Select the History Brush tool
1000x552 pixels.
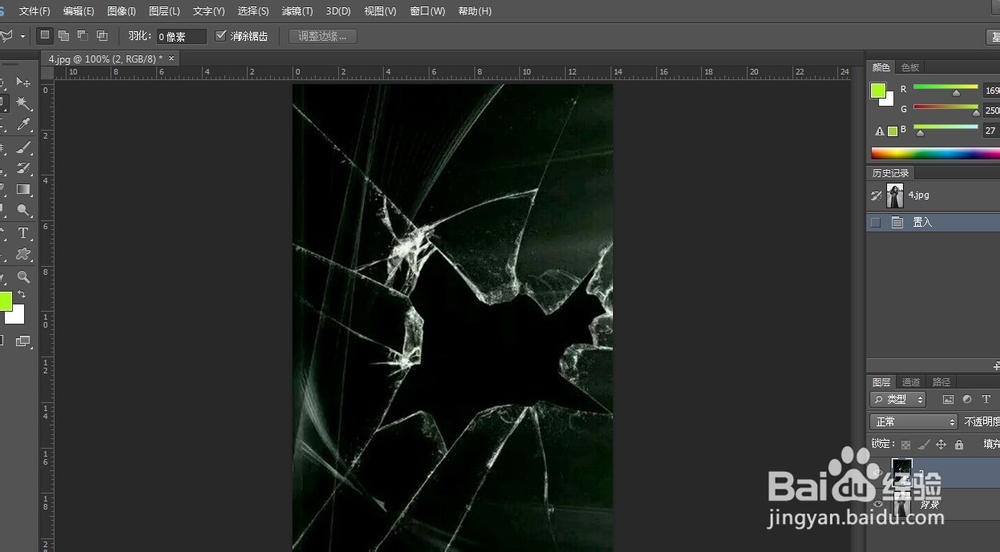pos(23,168)
